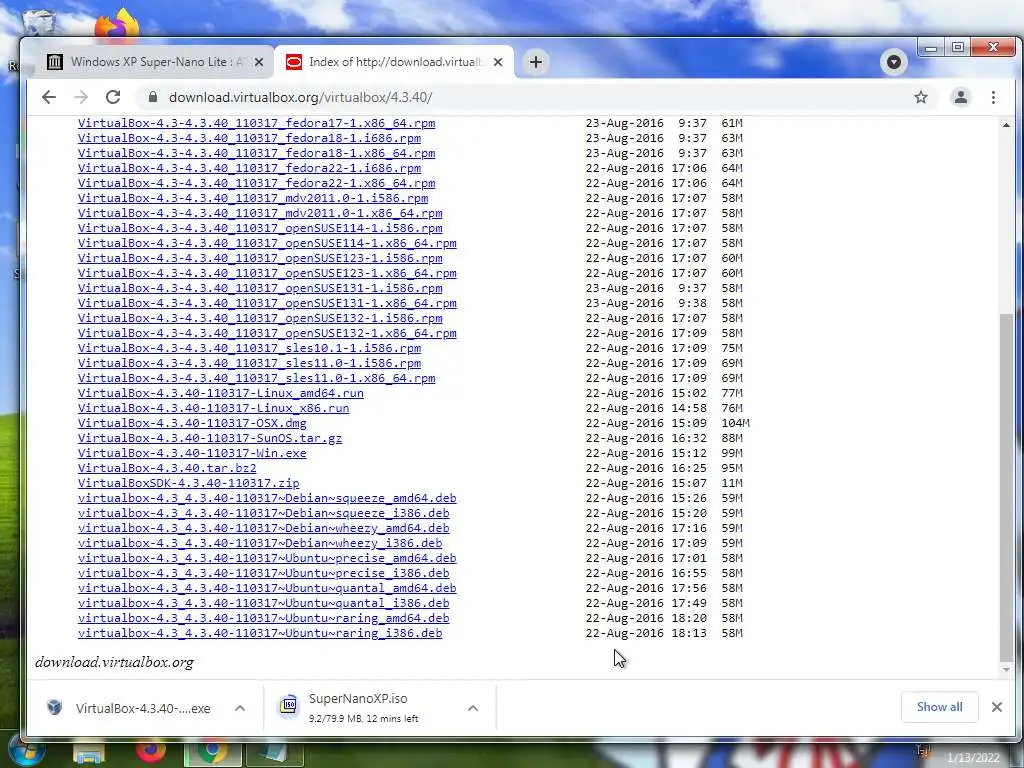Select the Index of download.virtualbox tab
Image resolution: width=1024 pixels, height=768 pixels.
point(394,62)
